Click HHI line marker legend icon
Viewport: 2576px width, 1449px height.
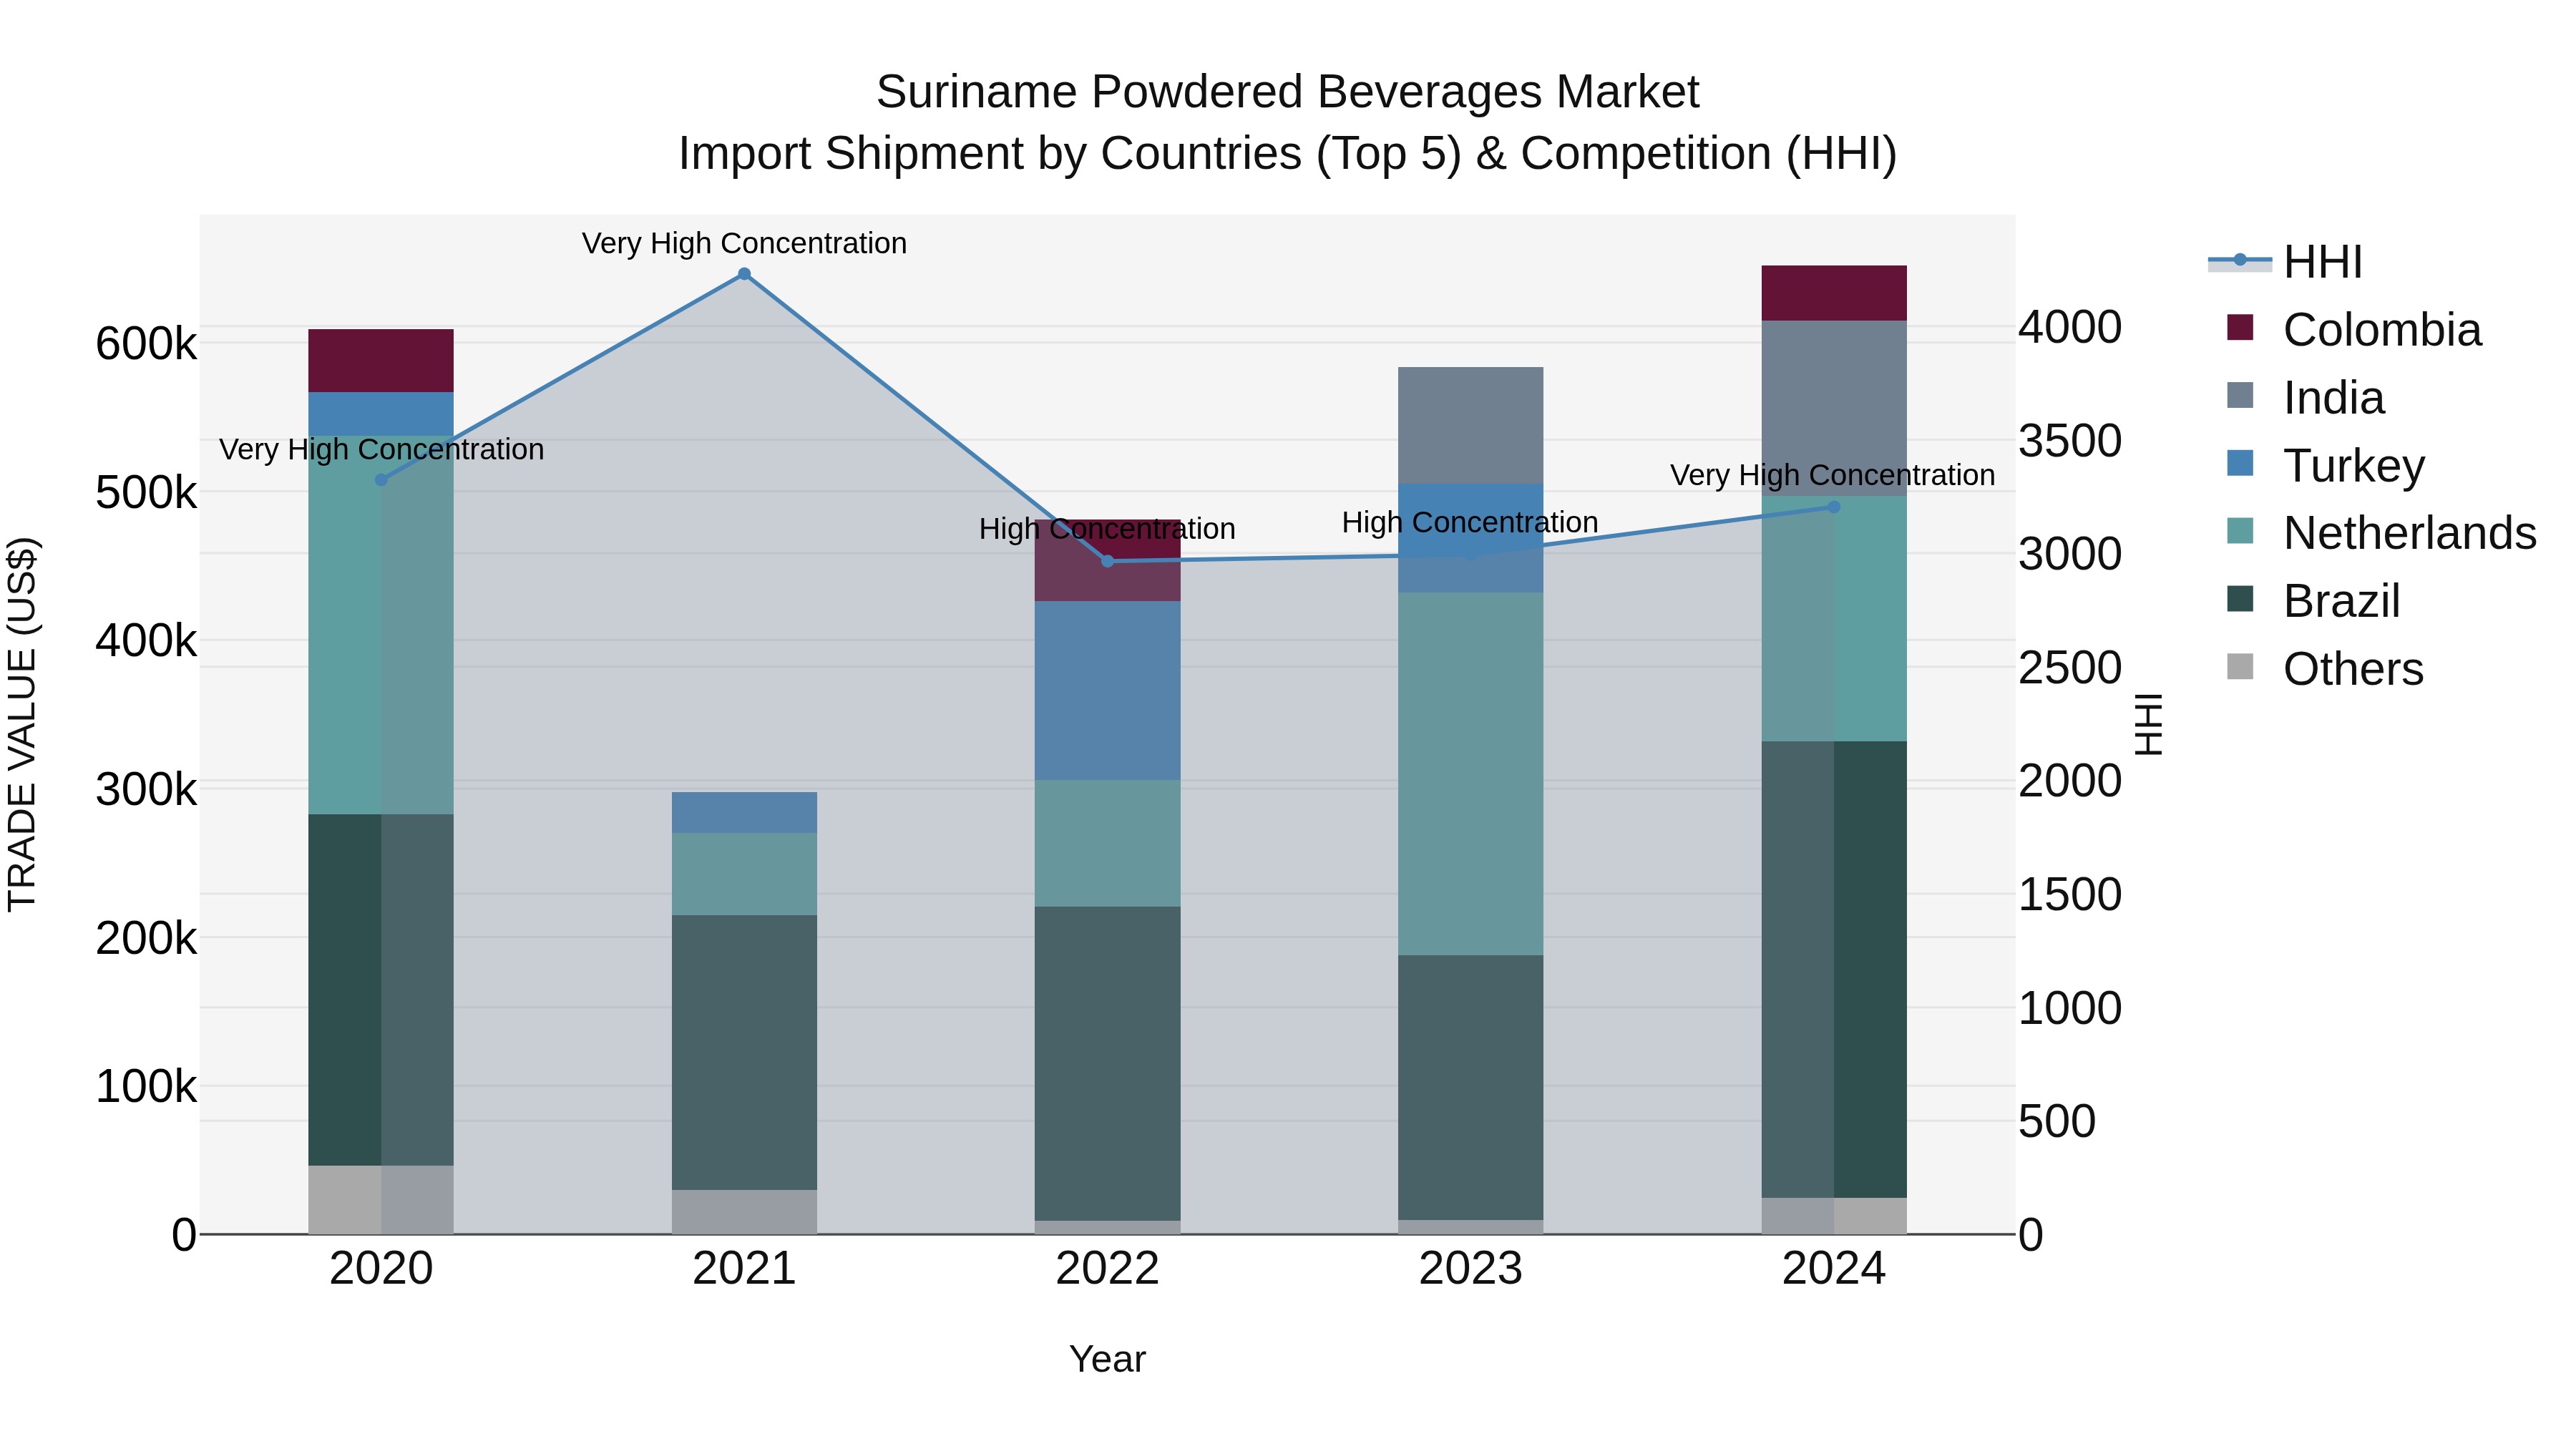pos(2240,261)
